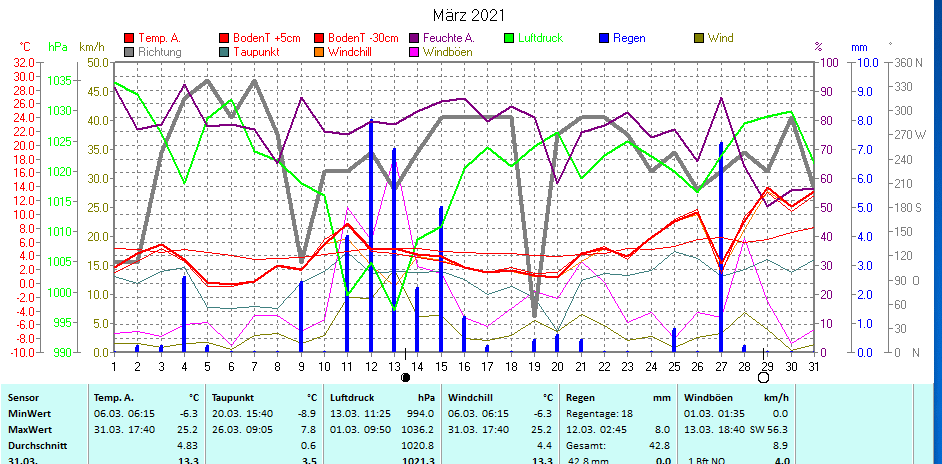Click the day 15 label on x-axis
This screenshot has width=942, height=464.
(441, 365)
